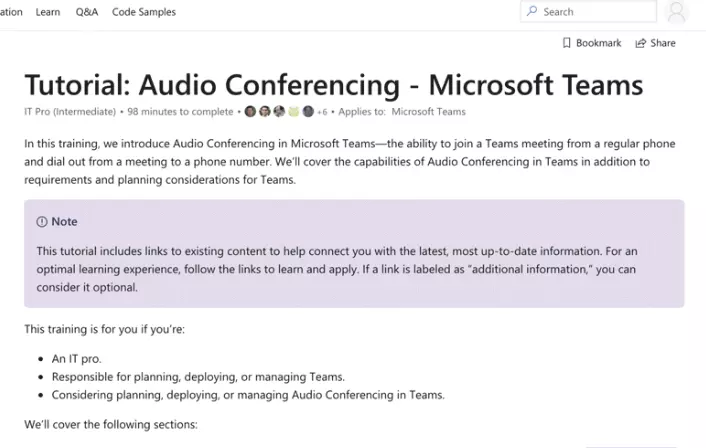Click the search magnifier icon
The image size is (706, 448).
tap(532, 11)
